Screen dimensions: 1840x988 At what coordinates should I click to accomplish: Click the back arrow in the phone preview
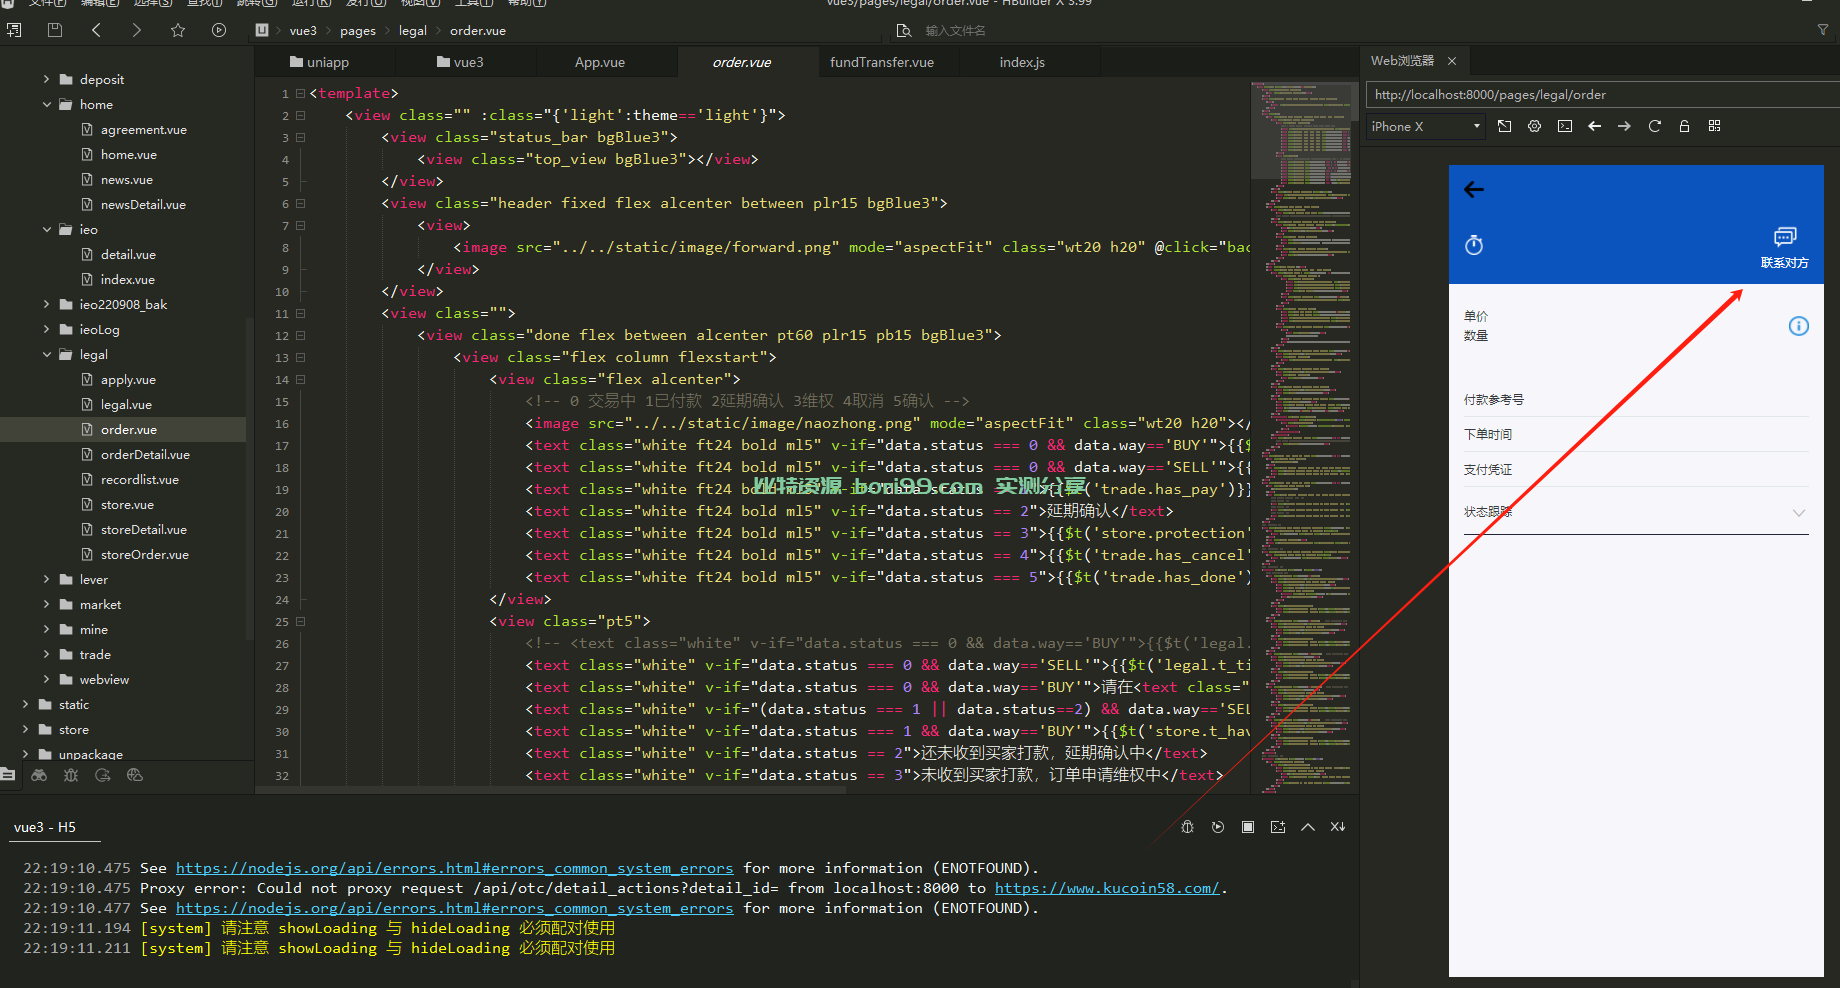[x=1474, y=189]
